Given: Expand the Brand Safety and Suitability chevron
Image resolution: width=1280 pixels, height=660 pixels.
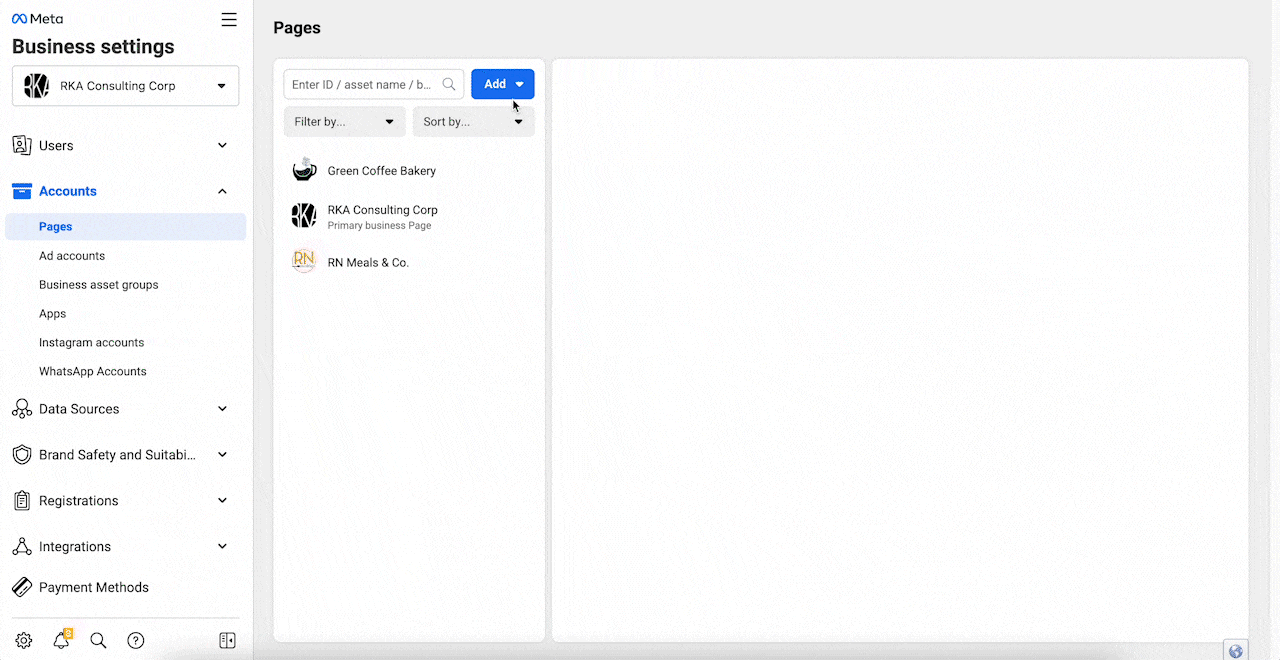Looking at the screenshot, I should tap(222, 455).
